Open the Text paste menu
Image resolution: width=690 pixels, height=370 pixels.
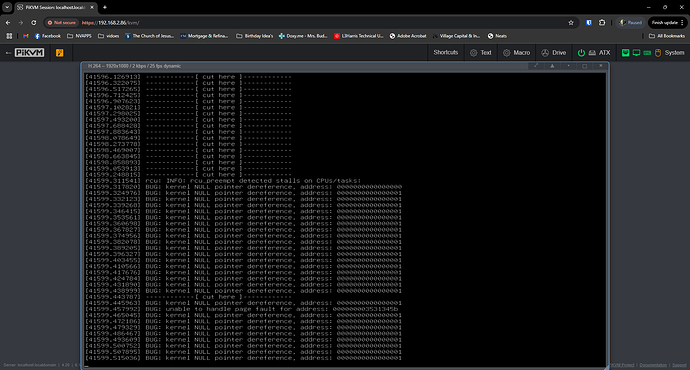(x=481, y=53)
